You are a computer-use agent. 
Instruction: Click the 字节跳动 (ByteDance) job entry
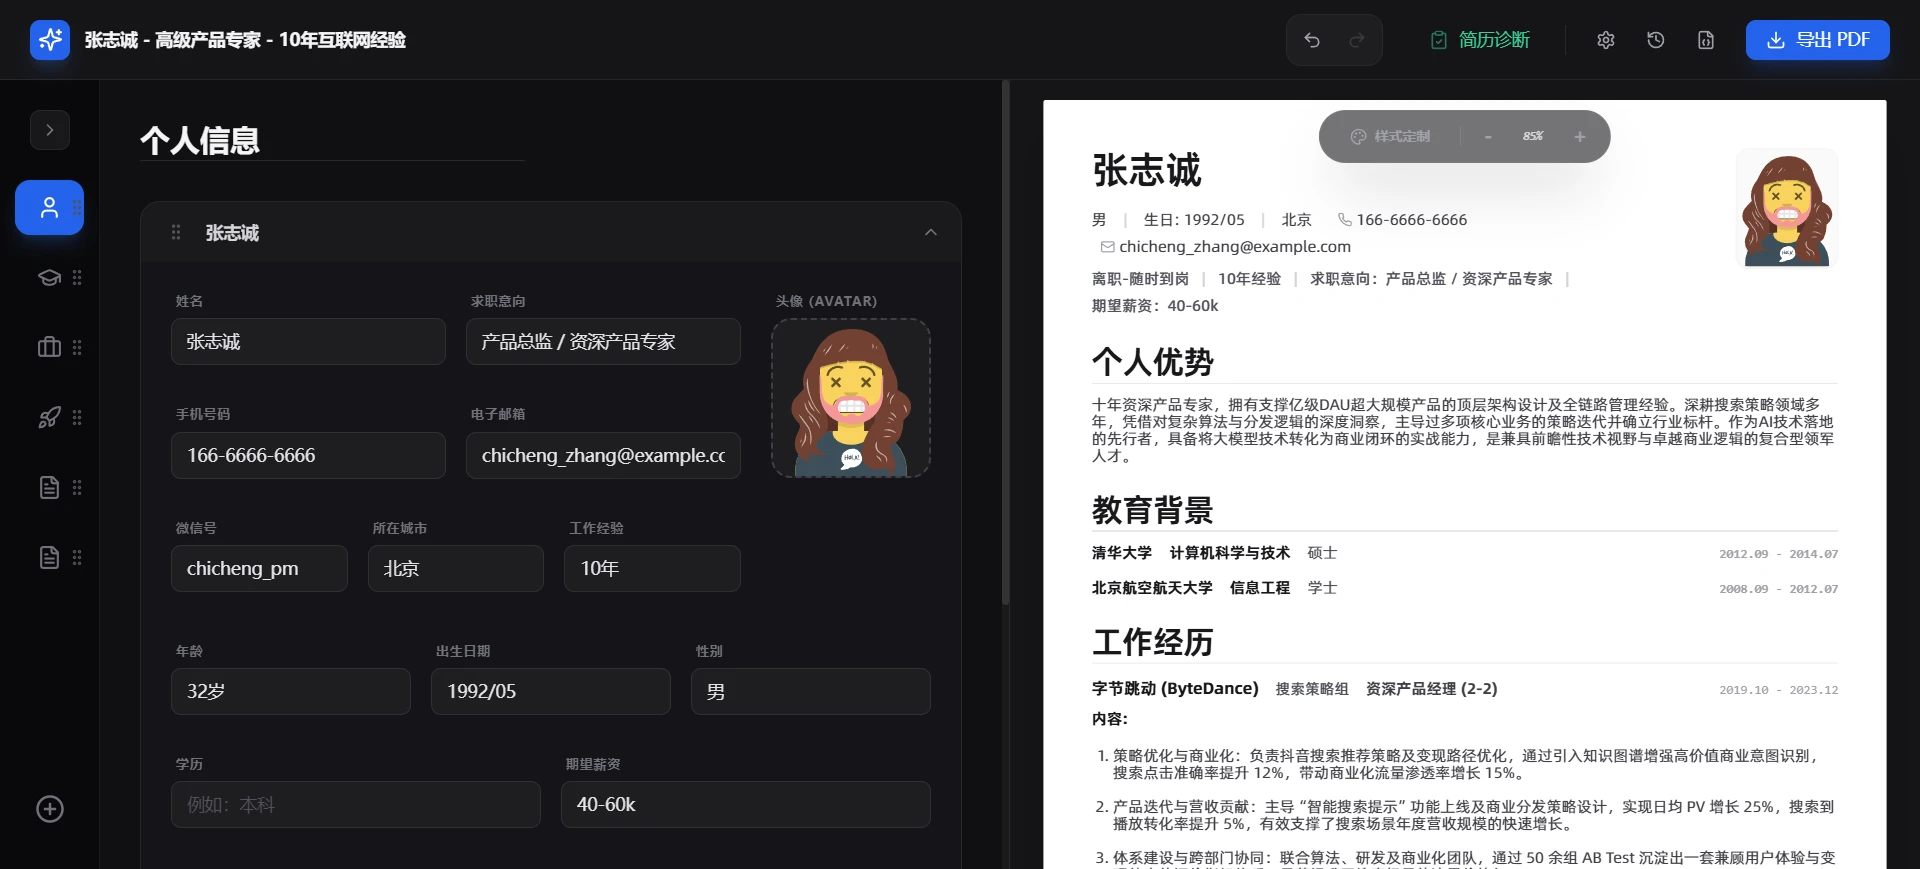coord(1465,689)
